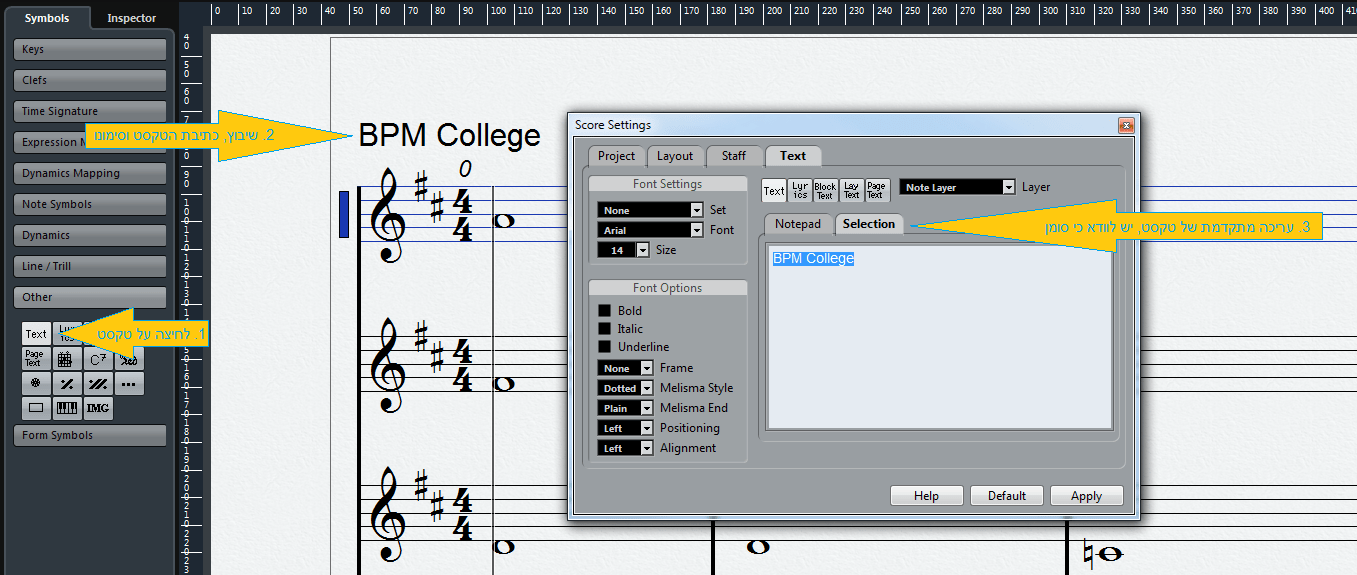Expand the Keys symbol section

point(90,49)
